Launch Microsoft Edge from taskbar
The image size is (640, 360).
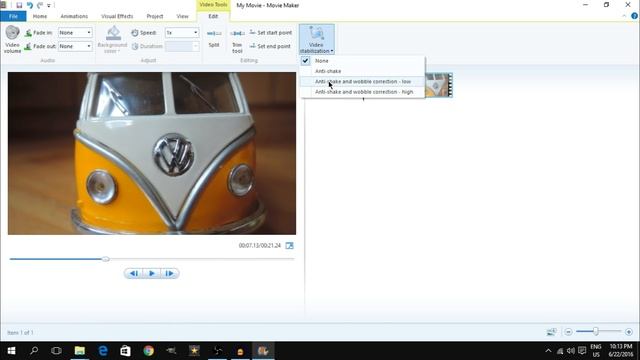pyautogui.click(x=103, y=351)
